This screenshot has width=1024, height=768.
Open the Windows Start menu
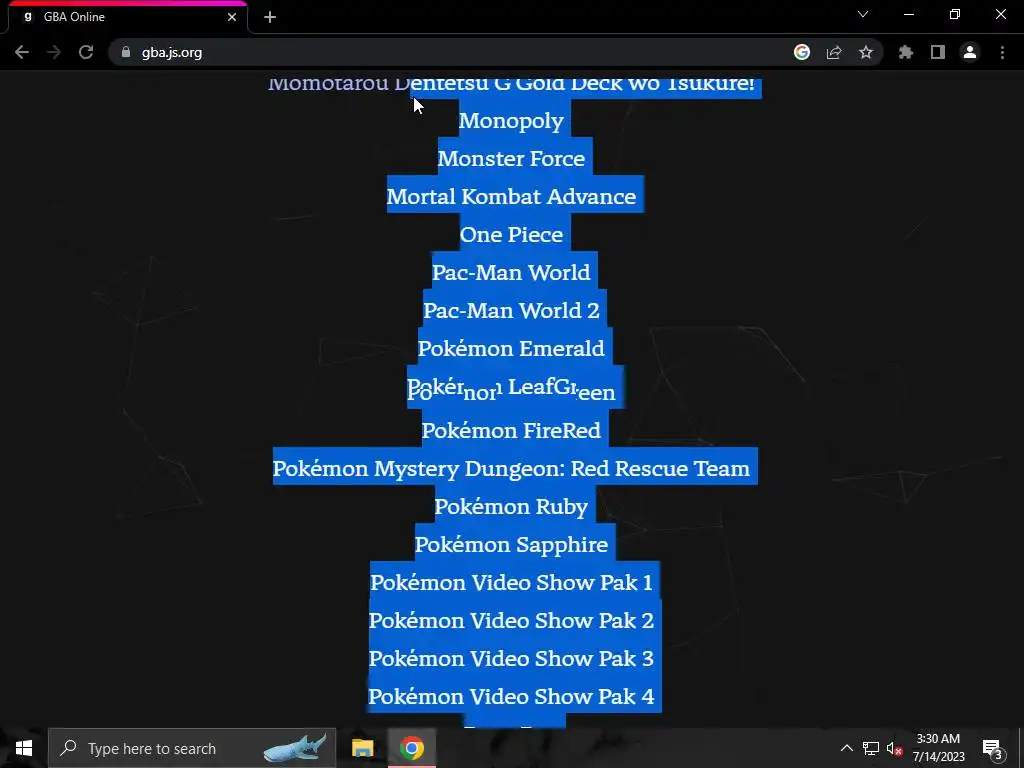coord(24,748)
